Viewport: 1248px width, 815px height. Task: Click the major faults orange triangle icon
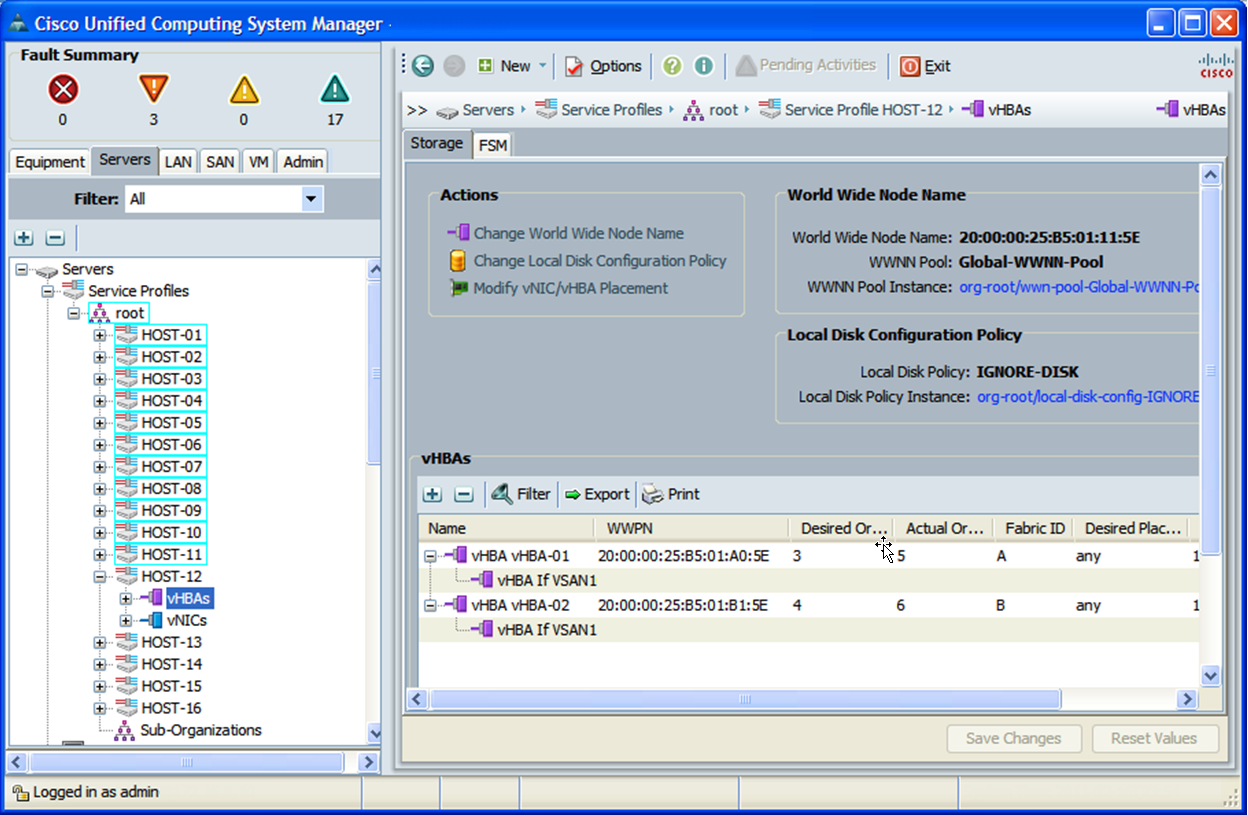[153, 90]
